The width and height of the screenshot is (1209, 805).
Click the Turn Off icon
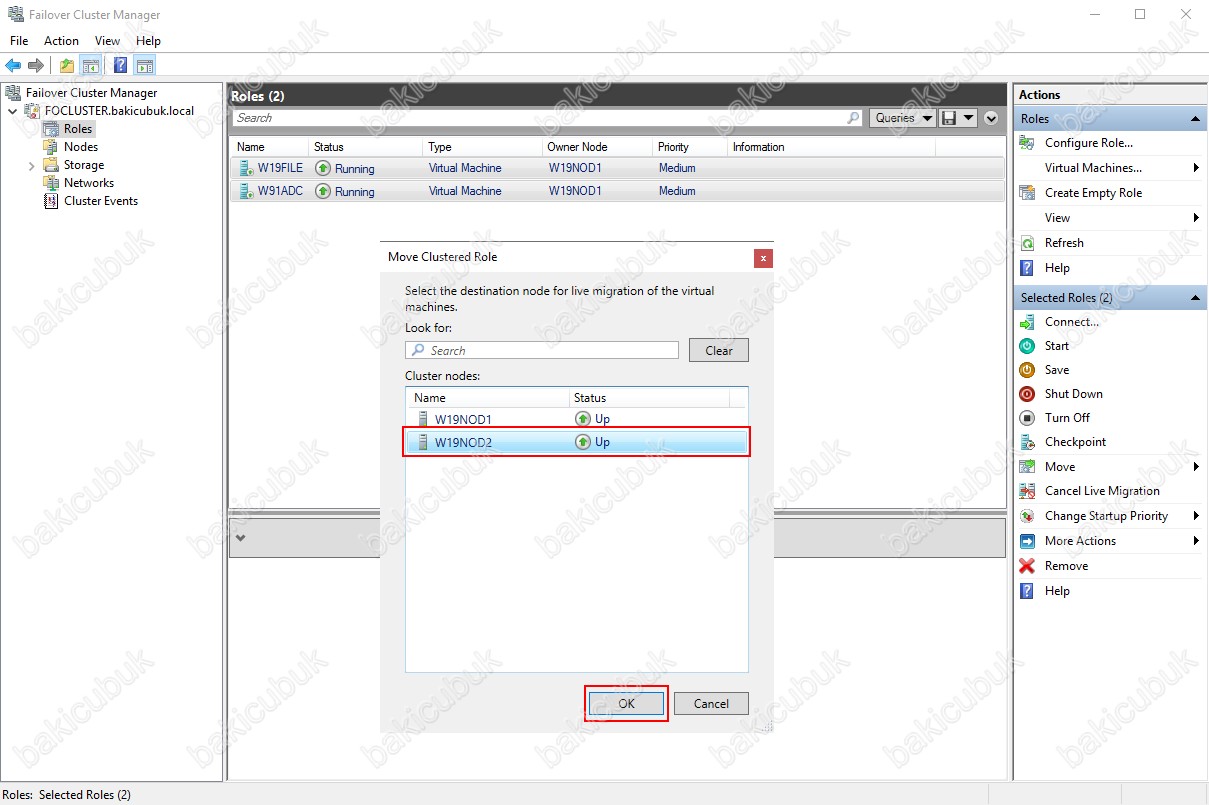(x=1027, y=418)
